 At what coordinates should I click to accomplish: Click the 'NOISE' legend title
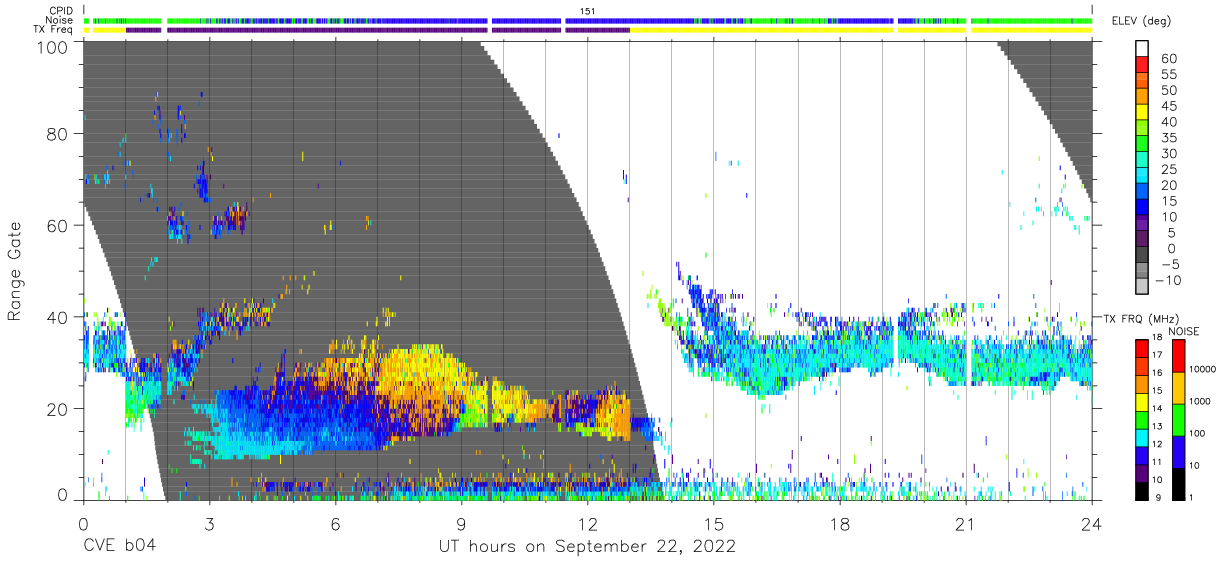1186,330
